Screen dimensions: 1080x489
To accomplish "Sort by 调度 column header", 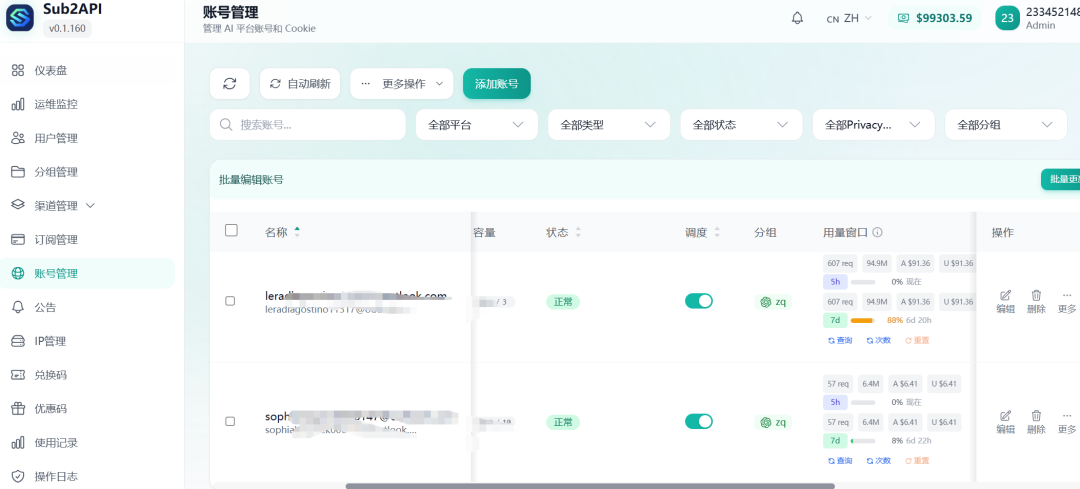I will pos(703,233).
